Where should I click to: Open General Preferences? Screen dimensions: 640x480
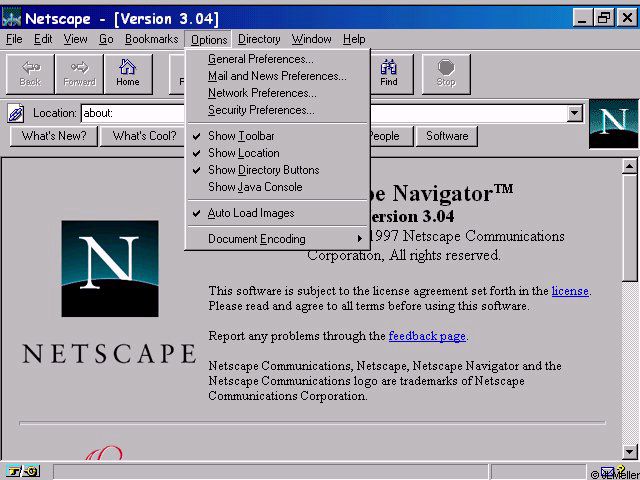(278, 59)
